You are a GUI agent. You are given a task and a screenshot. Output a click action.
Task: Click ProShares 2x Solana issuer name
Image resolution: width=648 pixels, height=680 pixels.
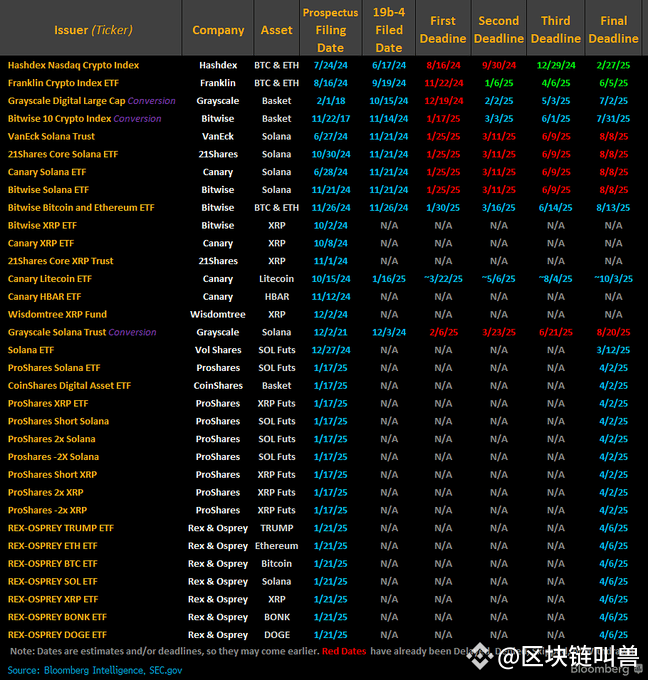[x=52, y=439]
